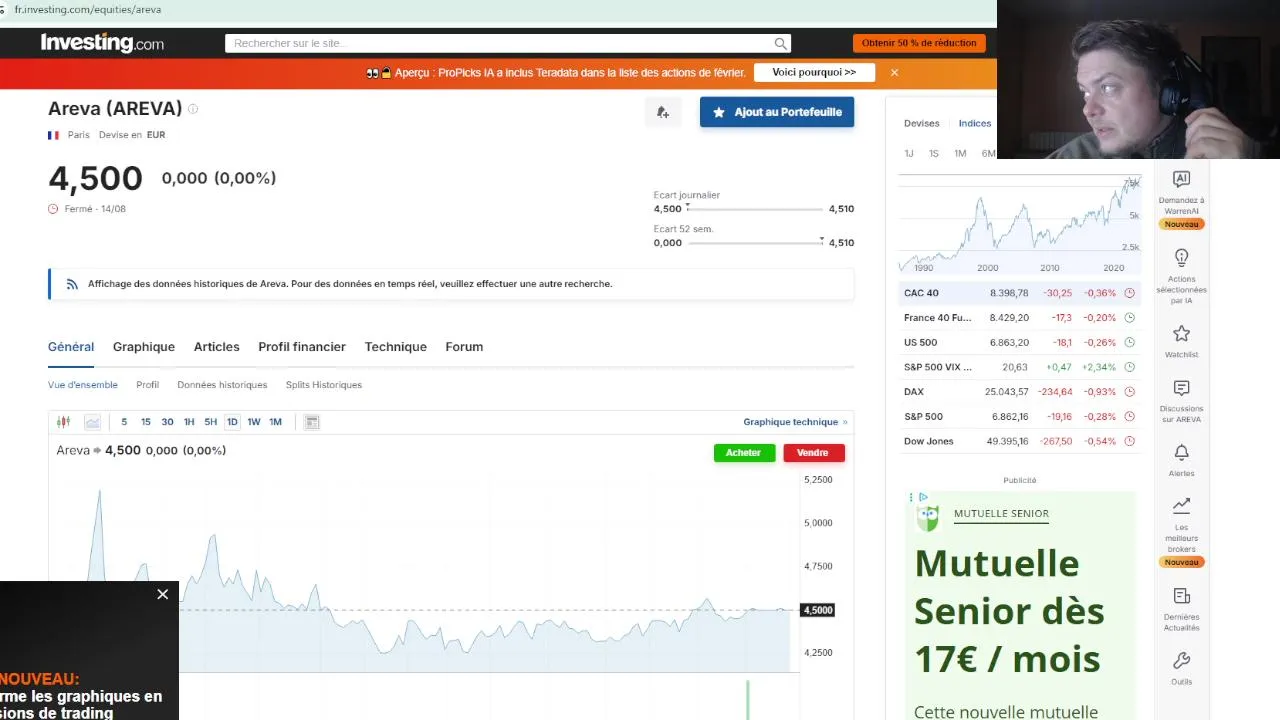Viewport: 1280px width, 720px height.
Task: Click the Investing.com logo
Action: tap(102, 43)
